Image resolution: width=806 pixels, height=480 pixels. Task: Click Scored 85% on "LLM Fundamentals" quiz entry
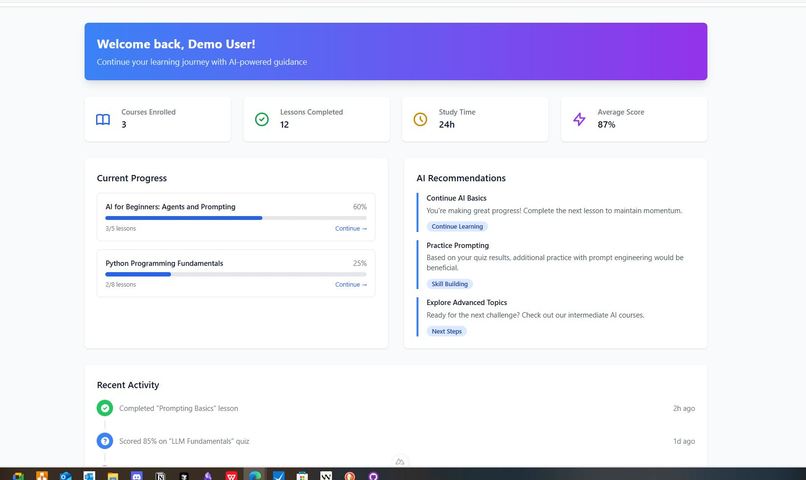[x=184, y=441]
